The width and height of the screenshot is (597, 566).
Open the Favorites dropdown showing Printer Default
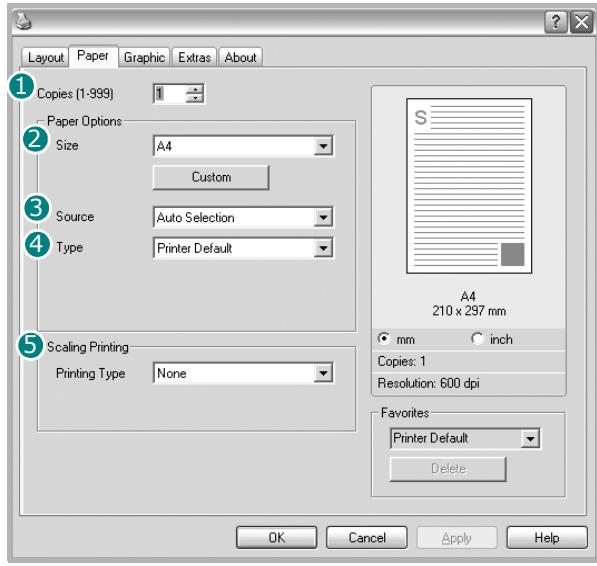[465, 438]
